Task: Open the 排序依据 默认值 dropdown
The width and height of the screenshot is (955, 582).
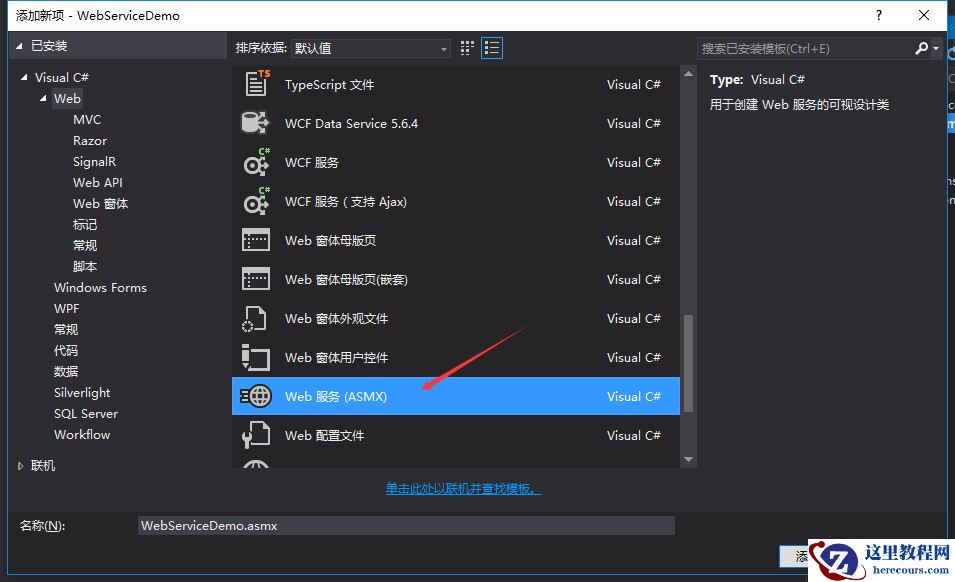Action: click(371, 48)
